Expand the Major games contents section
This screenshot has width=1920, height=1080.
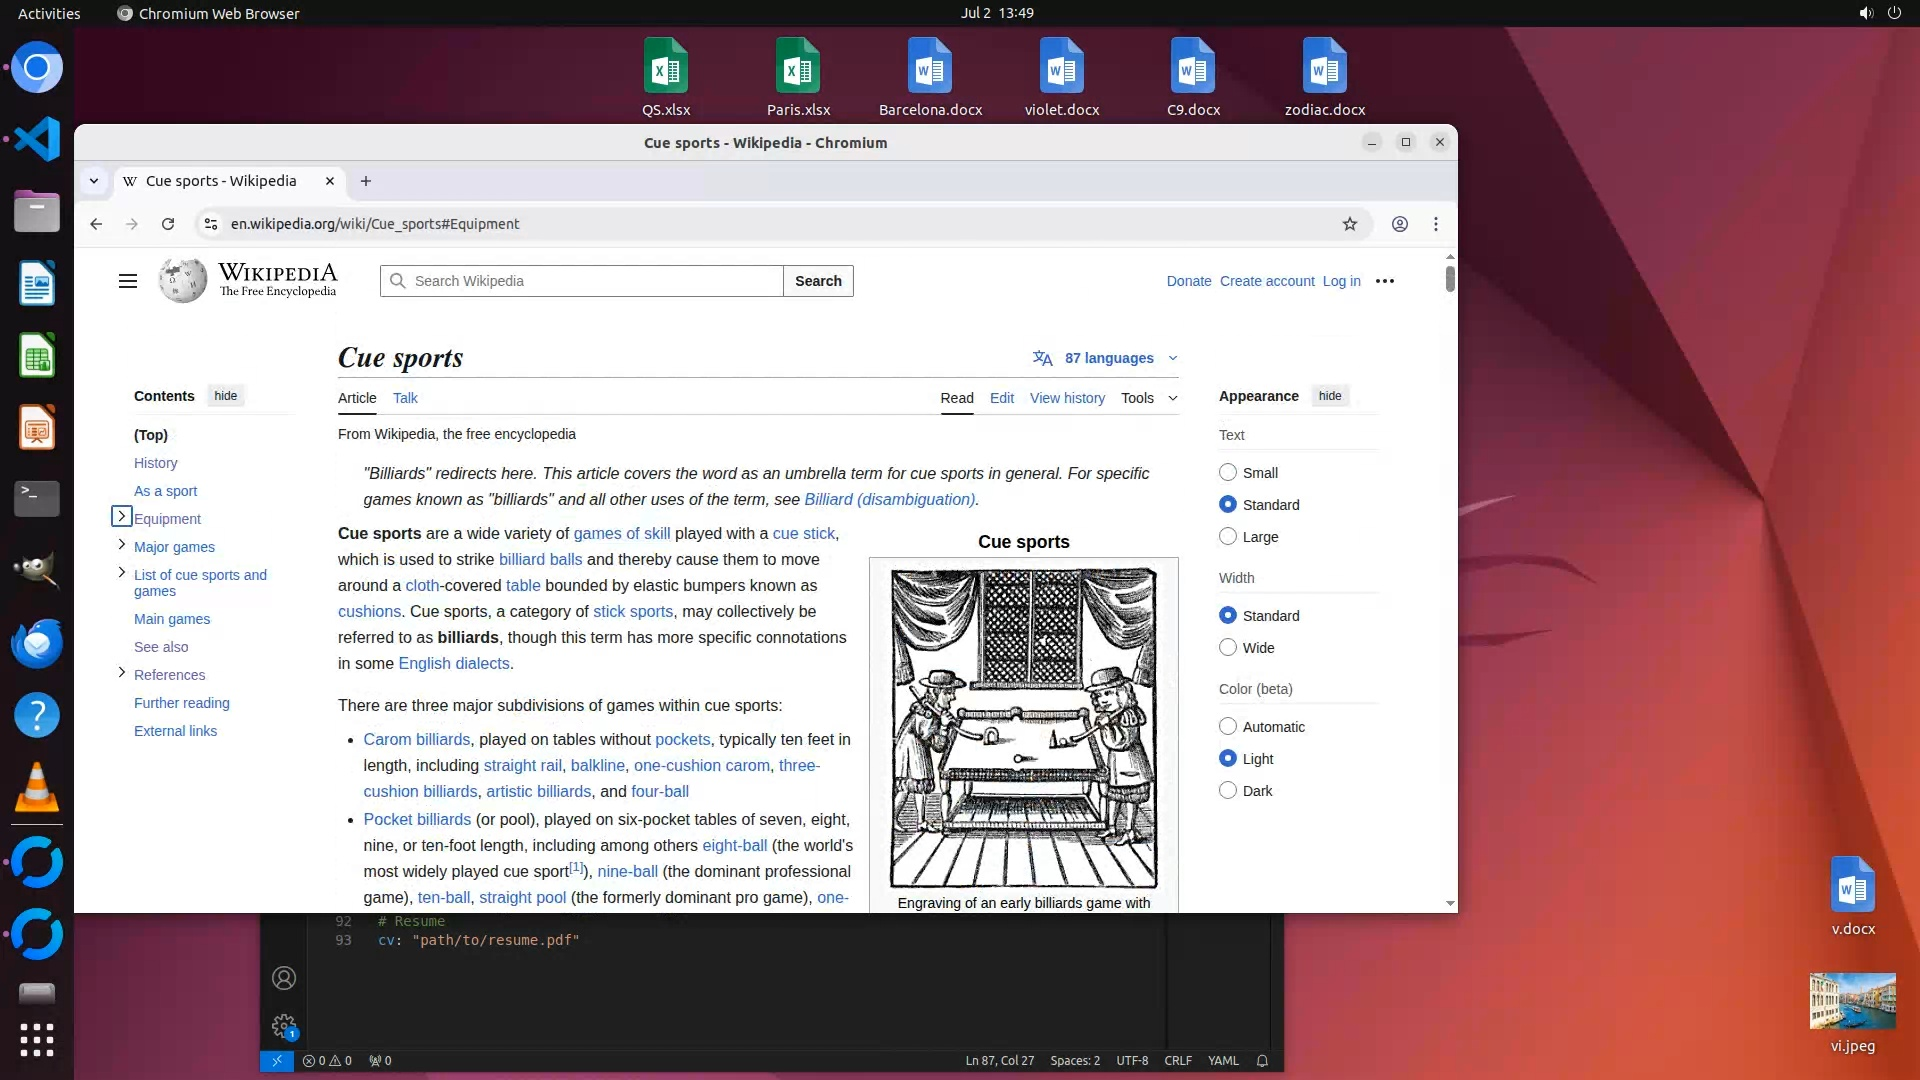coord(122,545)
